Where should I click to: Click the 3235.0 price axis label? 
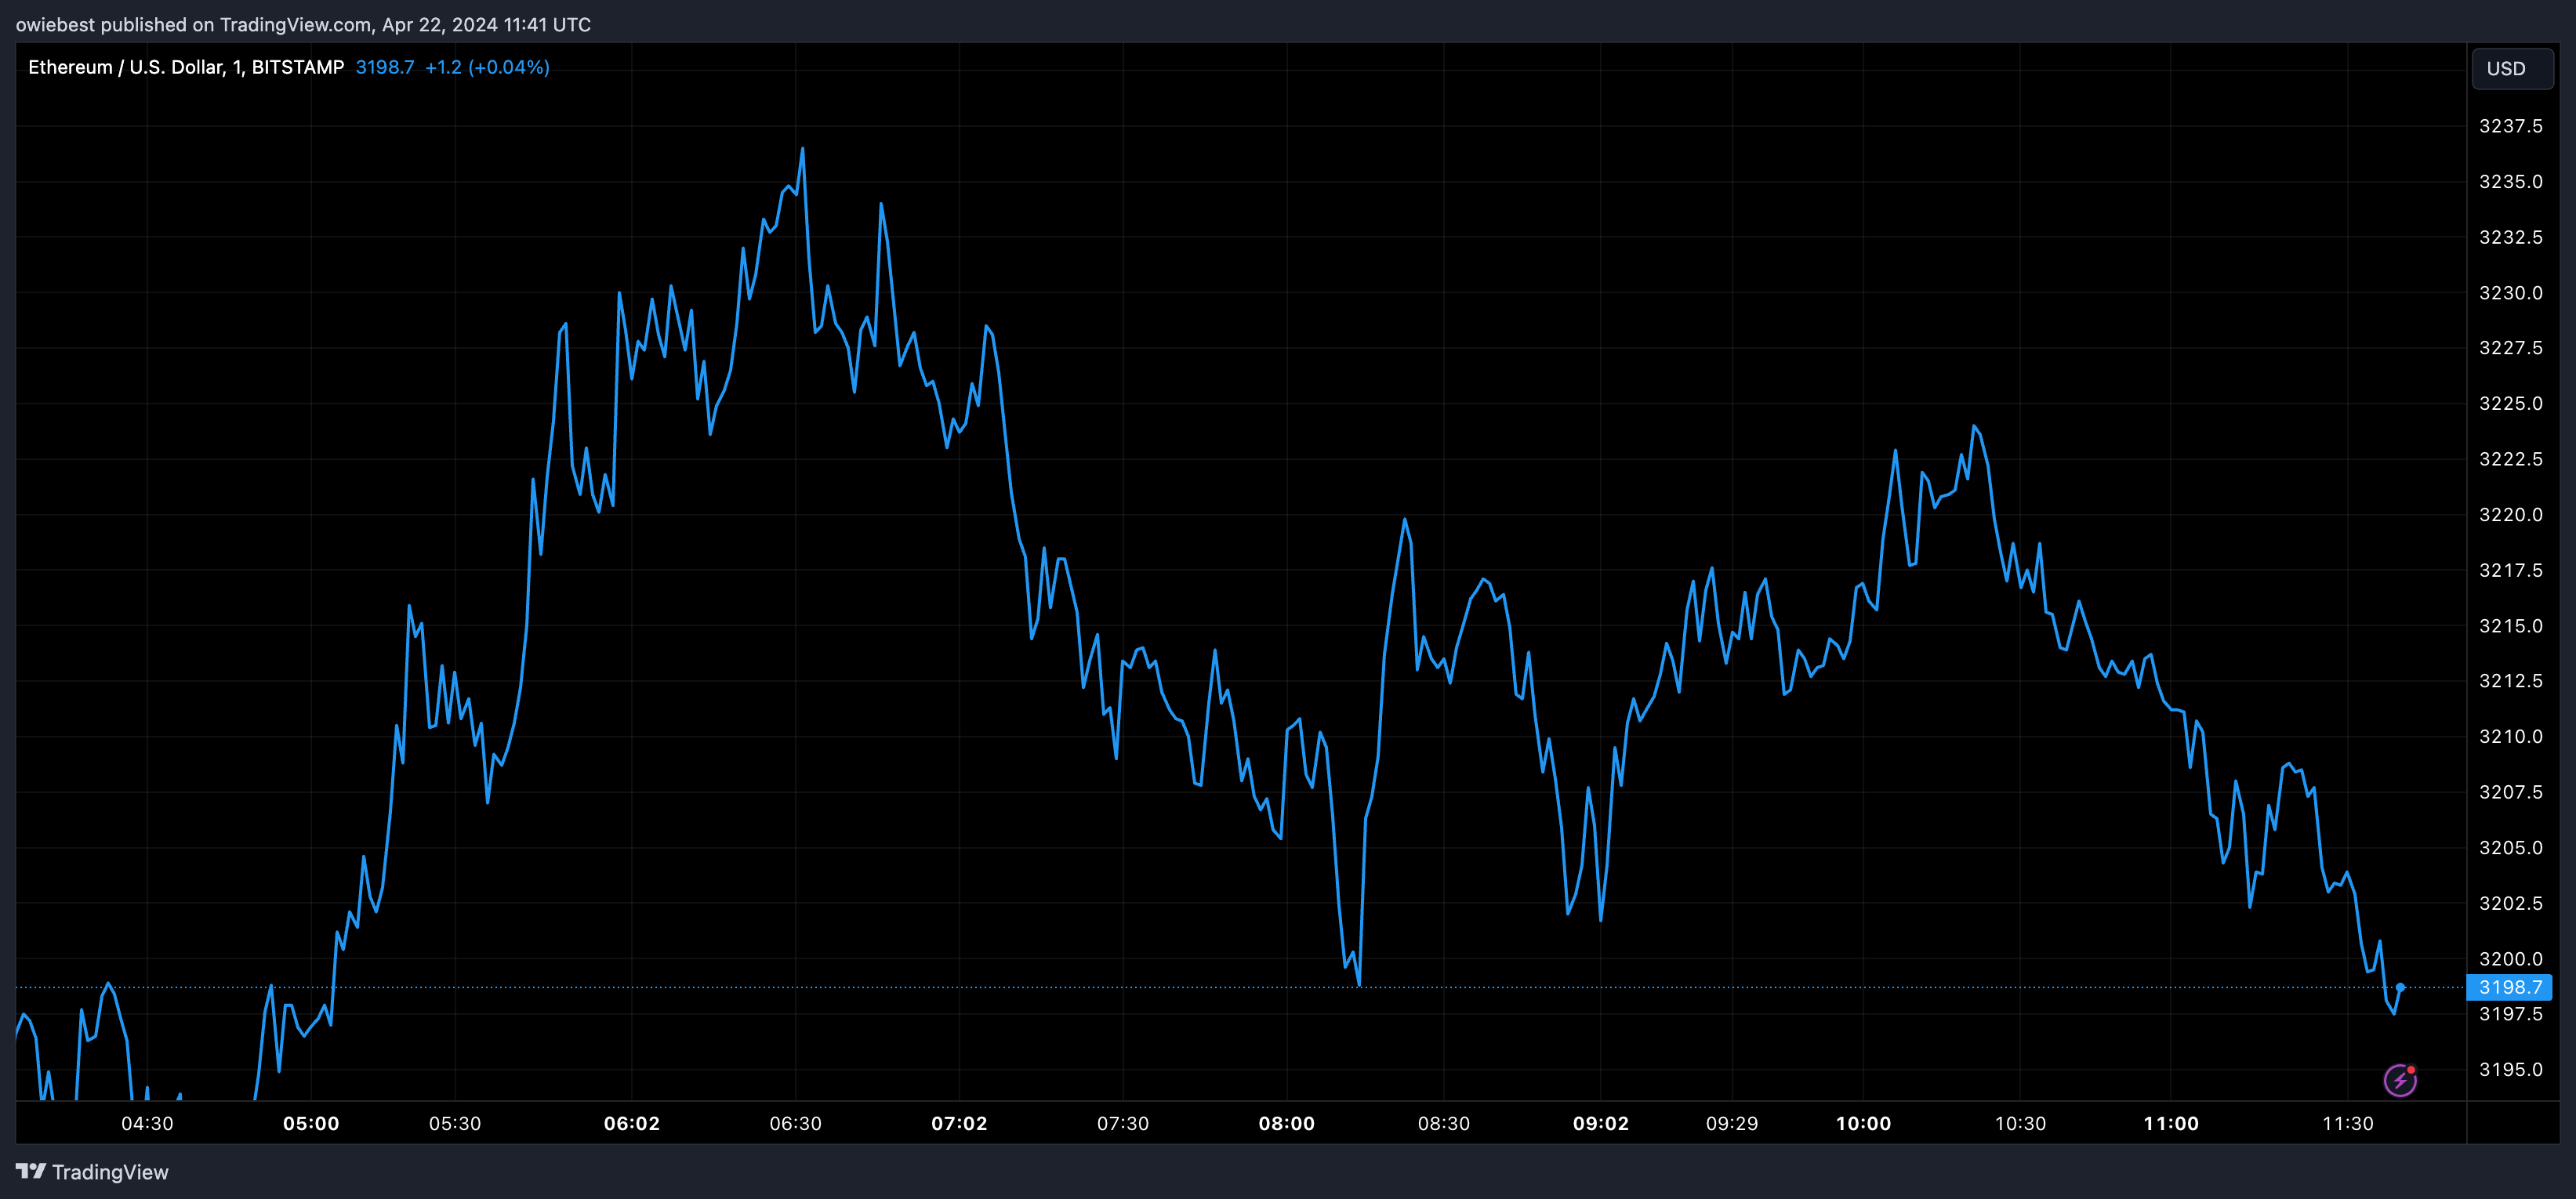point(2510,182)
